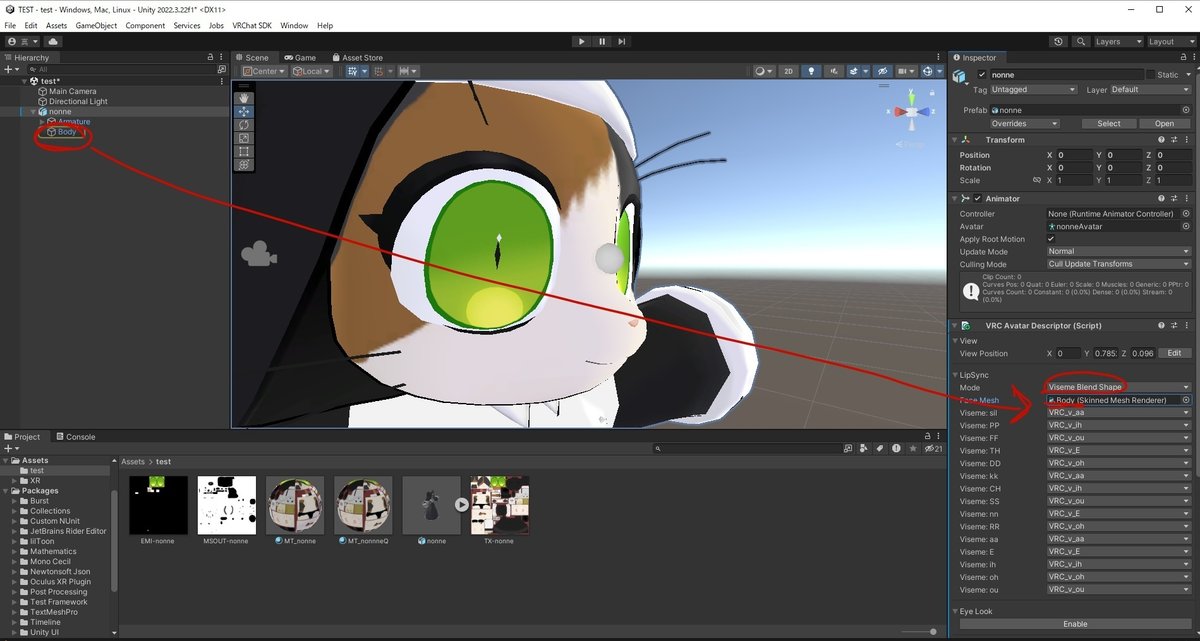Open the Update Mode dropdown
The height and width of the screenshot is (641, 1200).
(x=1119, y=252)
